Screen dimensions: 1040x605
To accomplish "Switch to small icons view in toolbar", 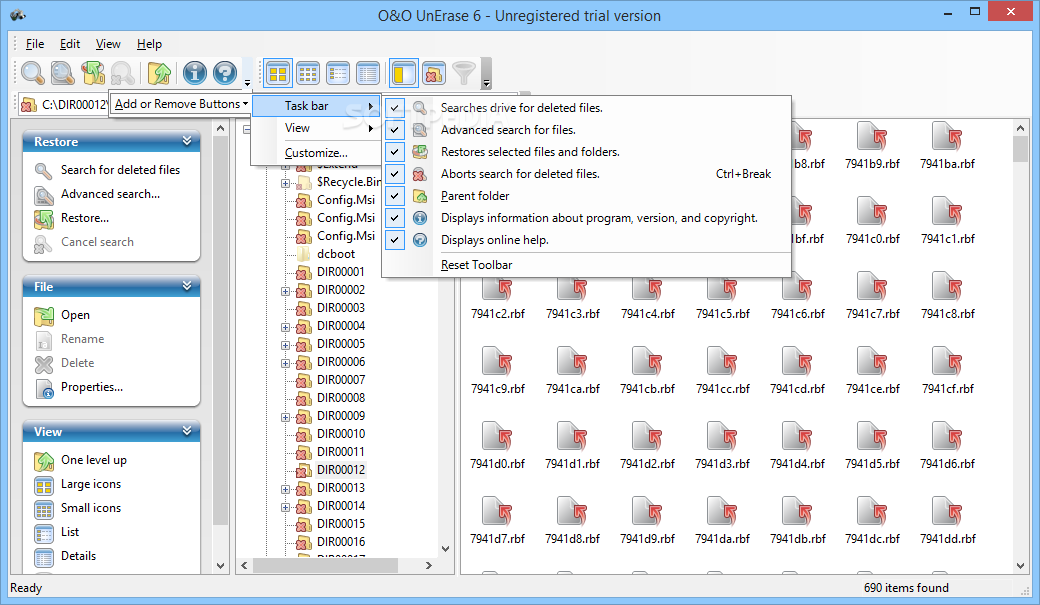I will tap(308, 73).
